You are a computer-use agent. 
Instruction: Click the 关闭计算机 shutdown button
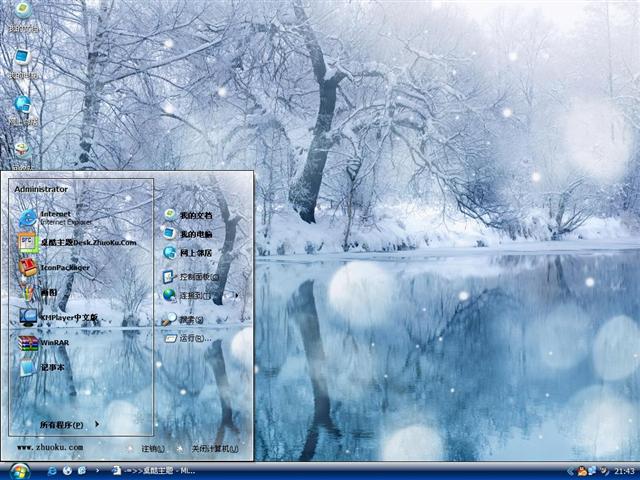click(214, 449)
